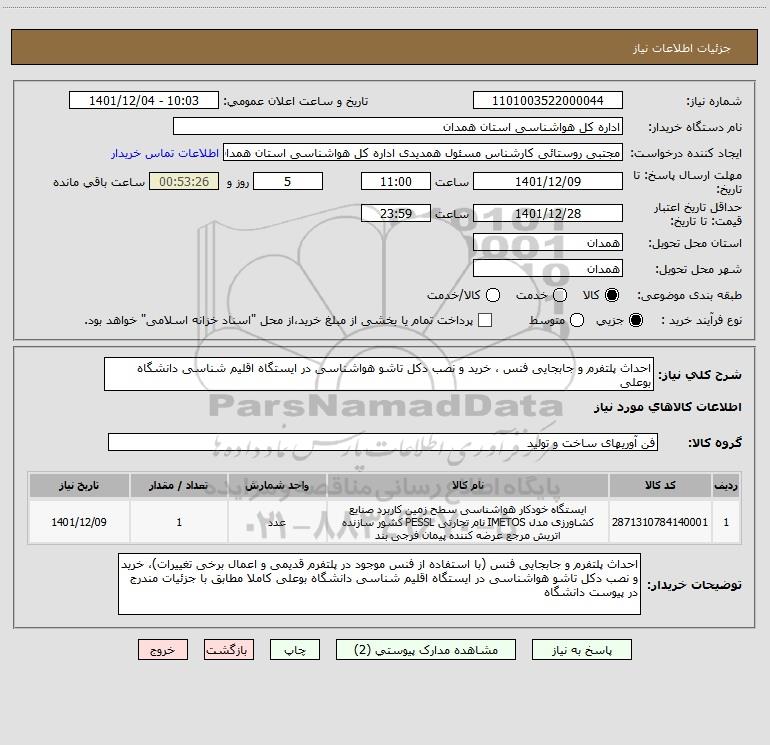The width and height of the screenshot is (770, 745).
Task: Click the چاپ print button
Action: [295, 650]
